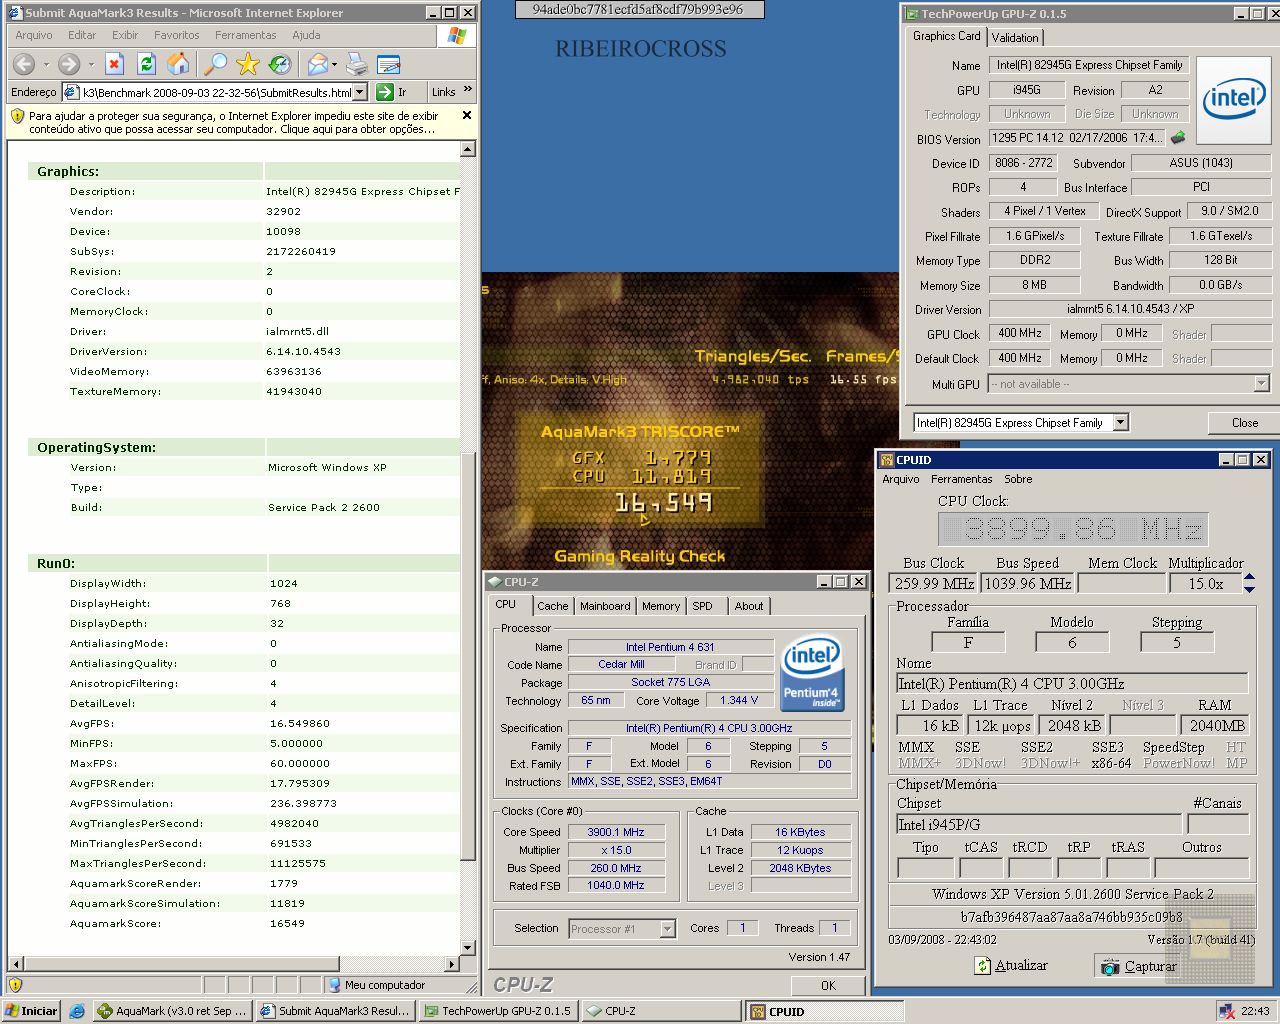The image size is (1280, 1024).
Task: Switch to TechPowerUp GPU-Z taskbar button
Action: tap(498, 1011)
